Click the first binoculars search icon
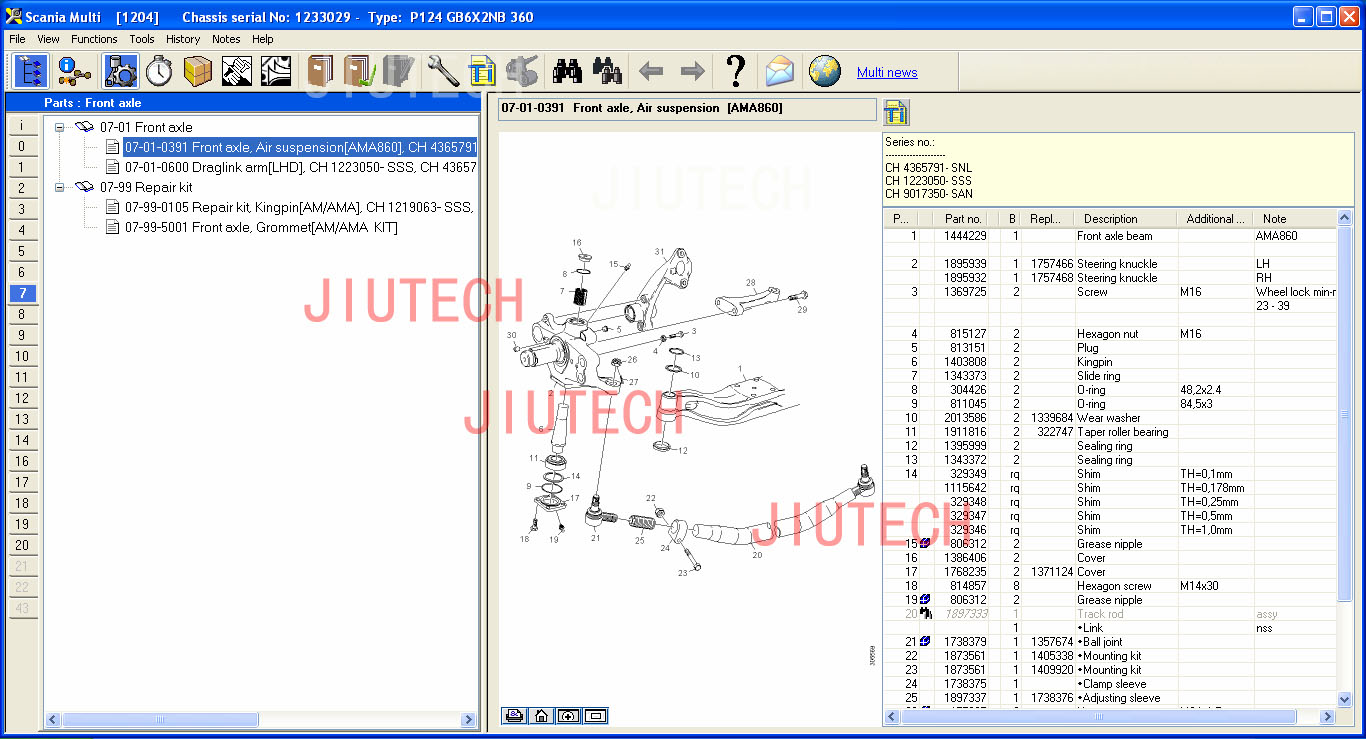The width and height of the screenshot is (1366, 739). coord(568,71)
